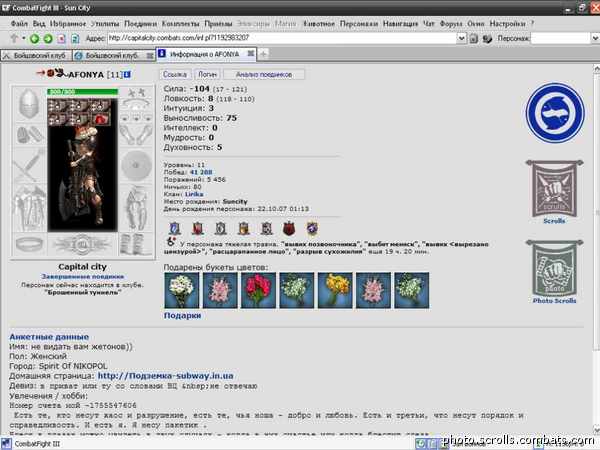Click the refresh page icon in toolbar

pos(75,38)
